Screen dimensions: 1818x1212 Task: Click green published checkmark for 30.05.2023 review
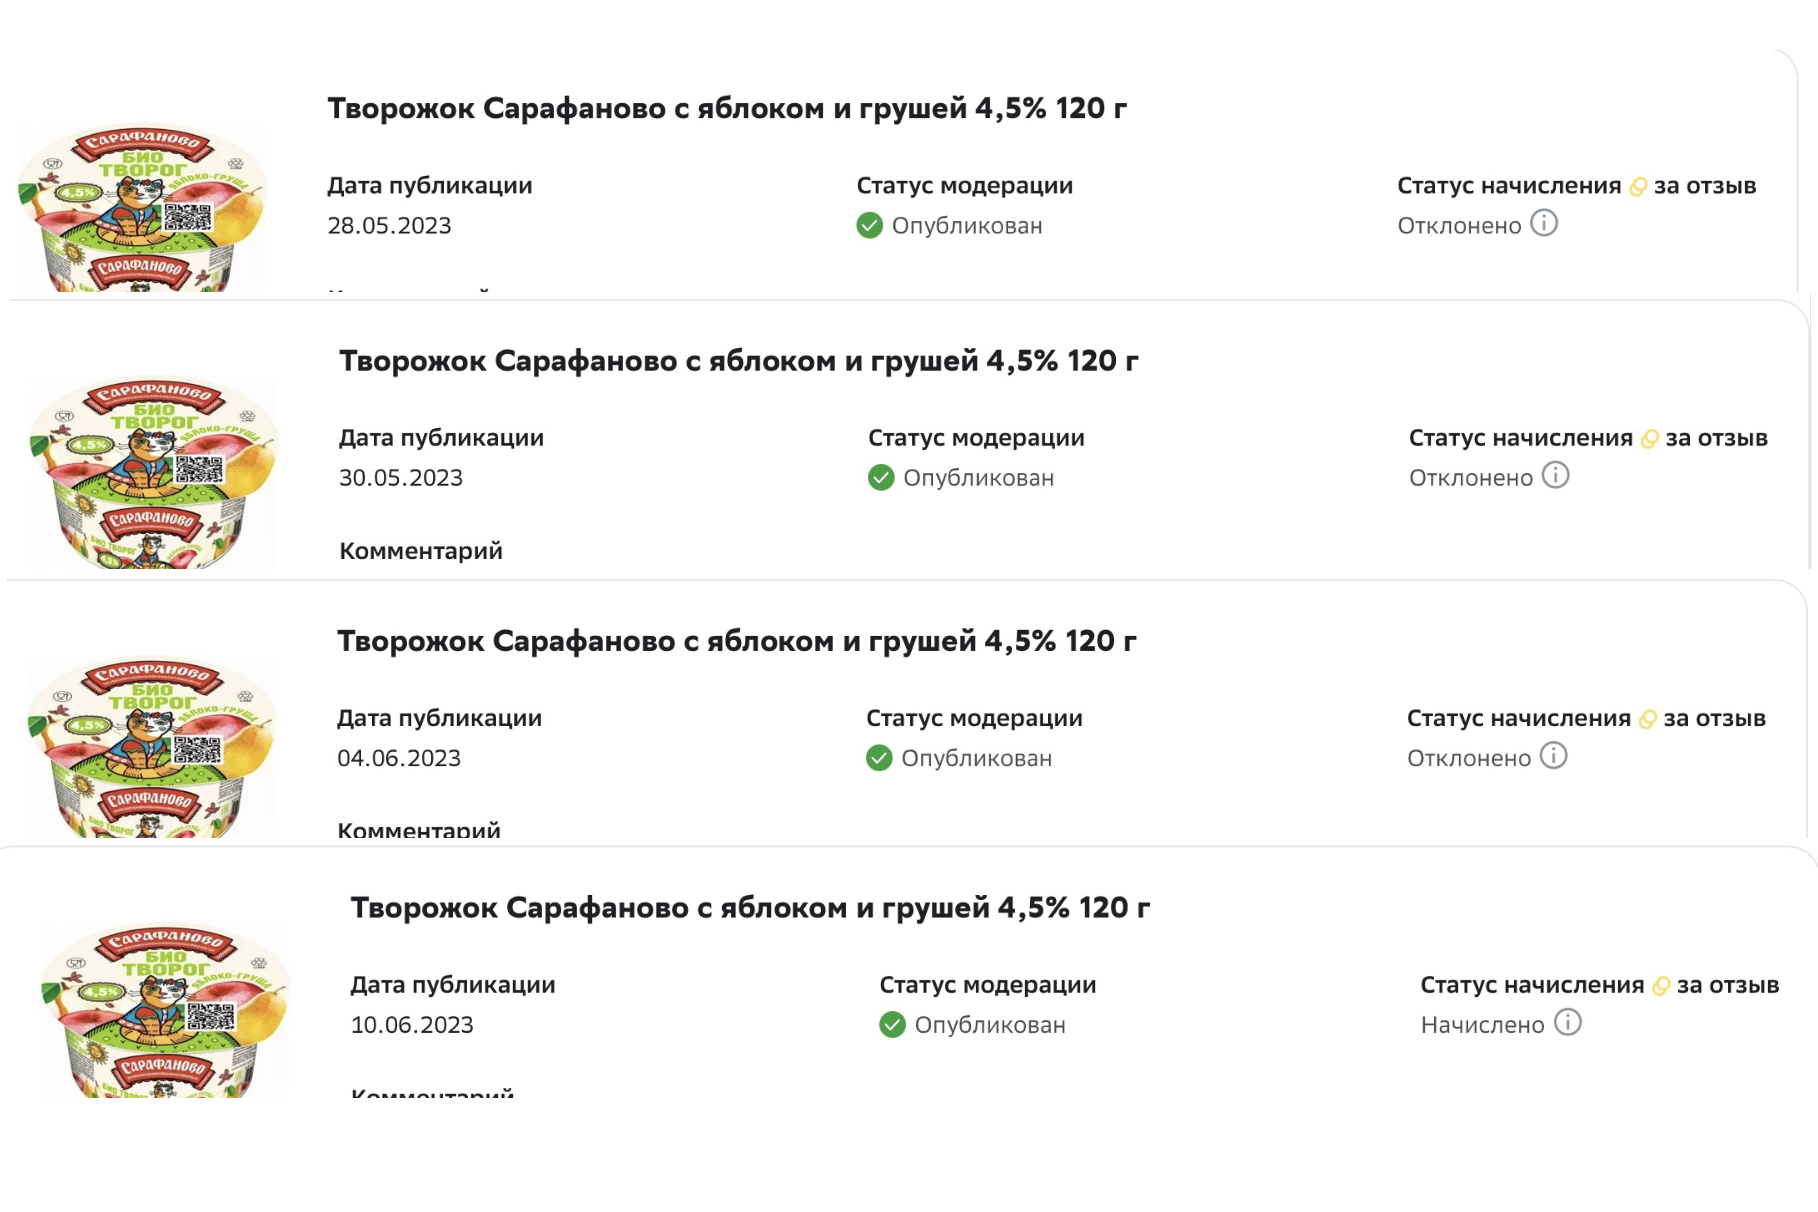(x=881, y=478)
